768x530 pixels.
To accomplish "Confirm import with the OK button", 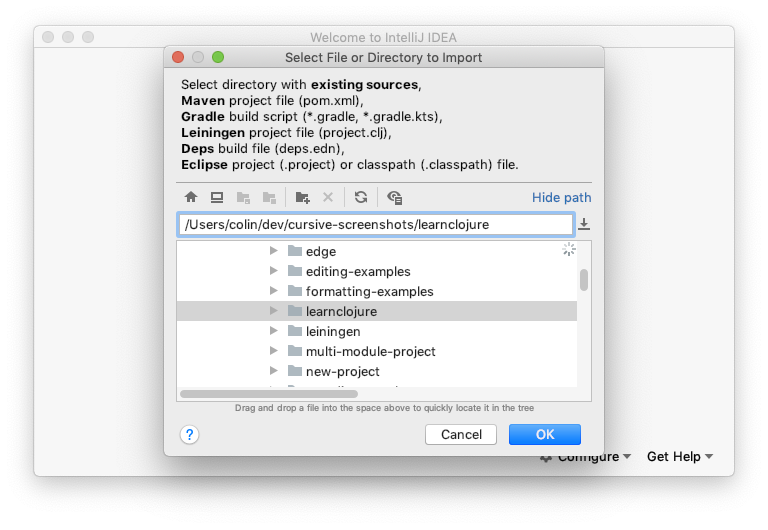I will (545, 434).
